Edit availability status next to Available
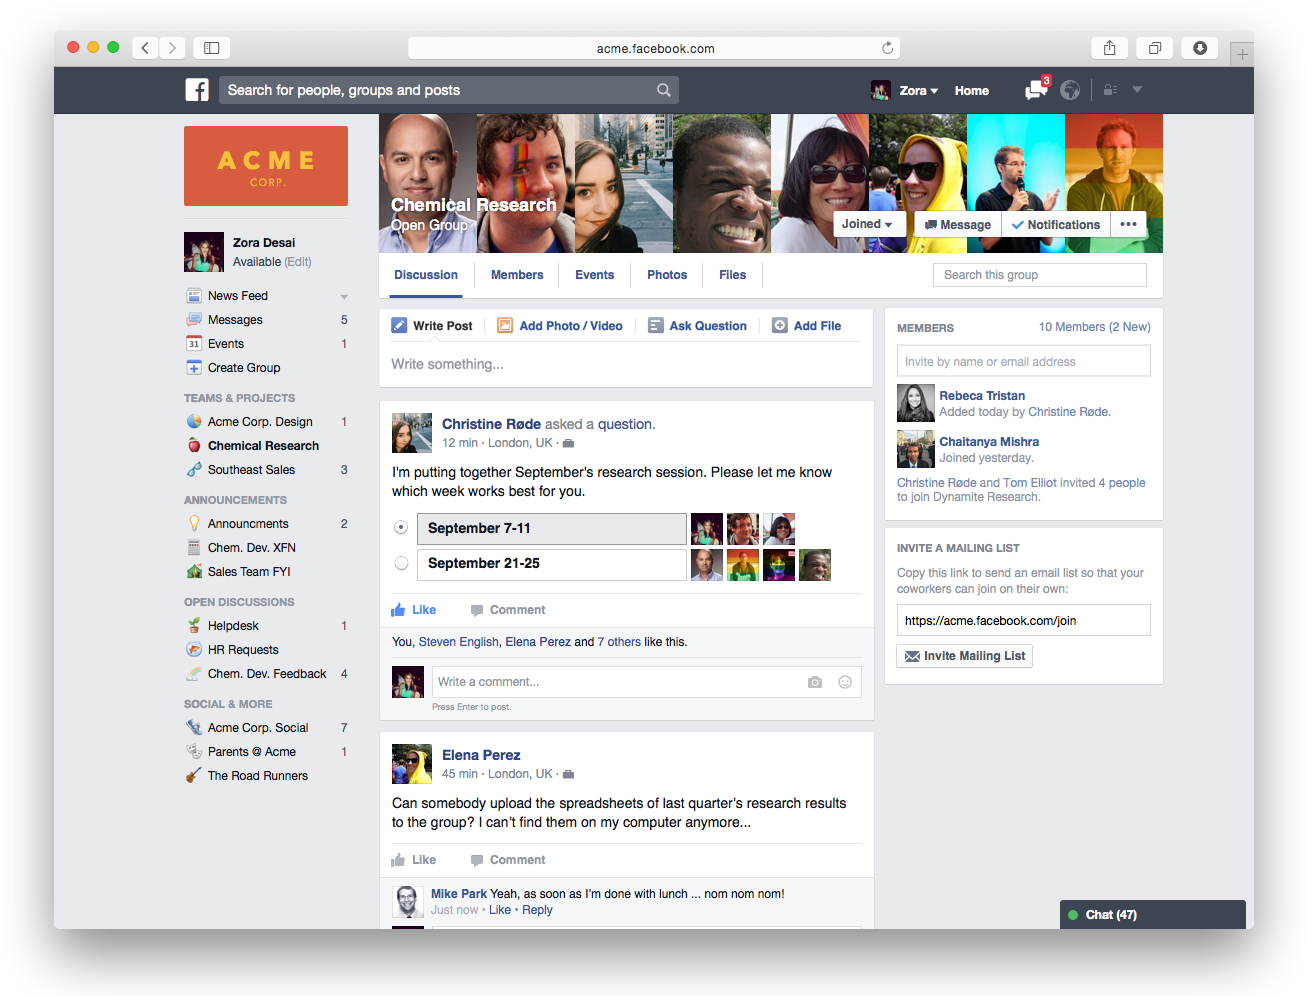The width and height of the screenshot is (1307, 996). coord(298,262)
